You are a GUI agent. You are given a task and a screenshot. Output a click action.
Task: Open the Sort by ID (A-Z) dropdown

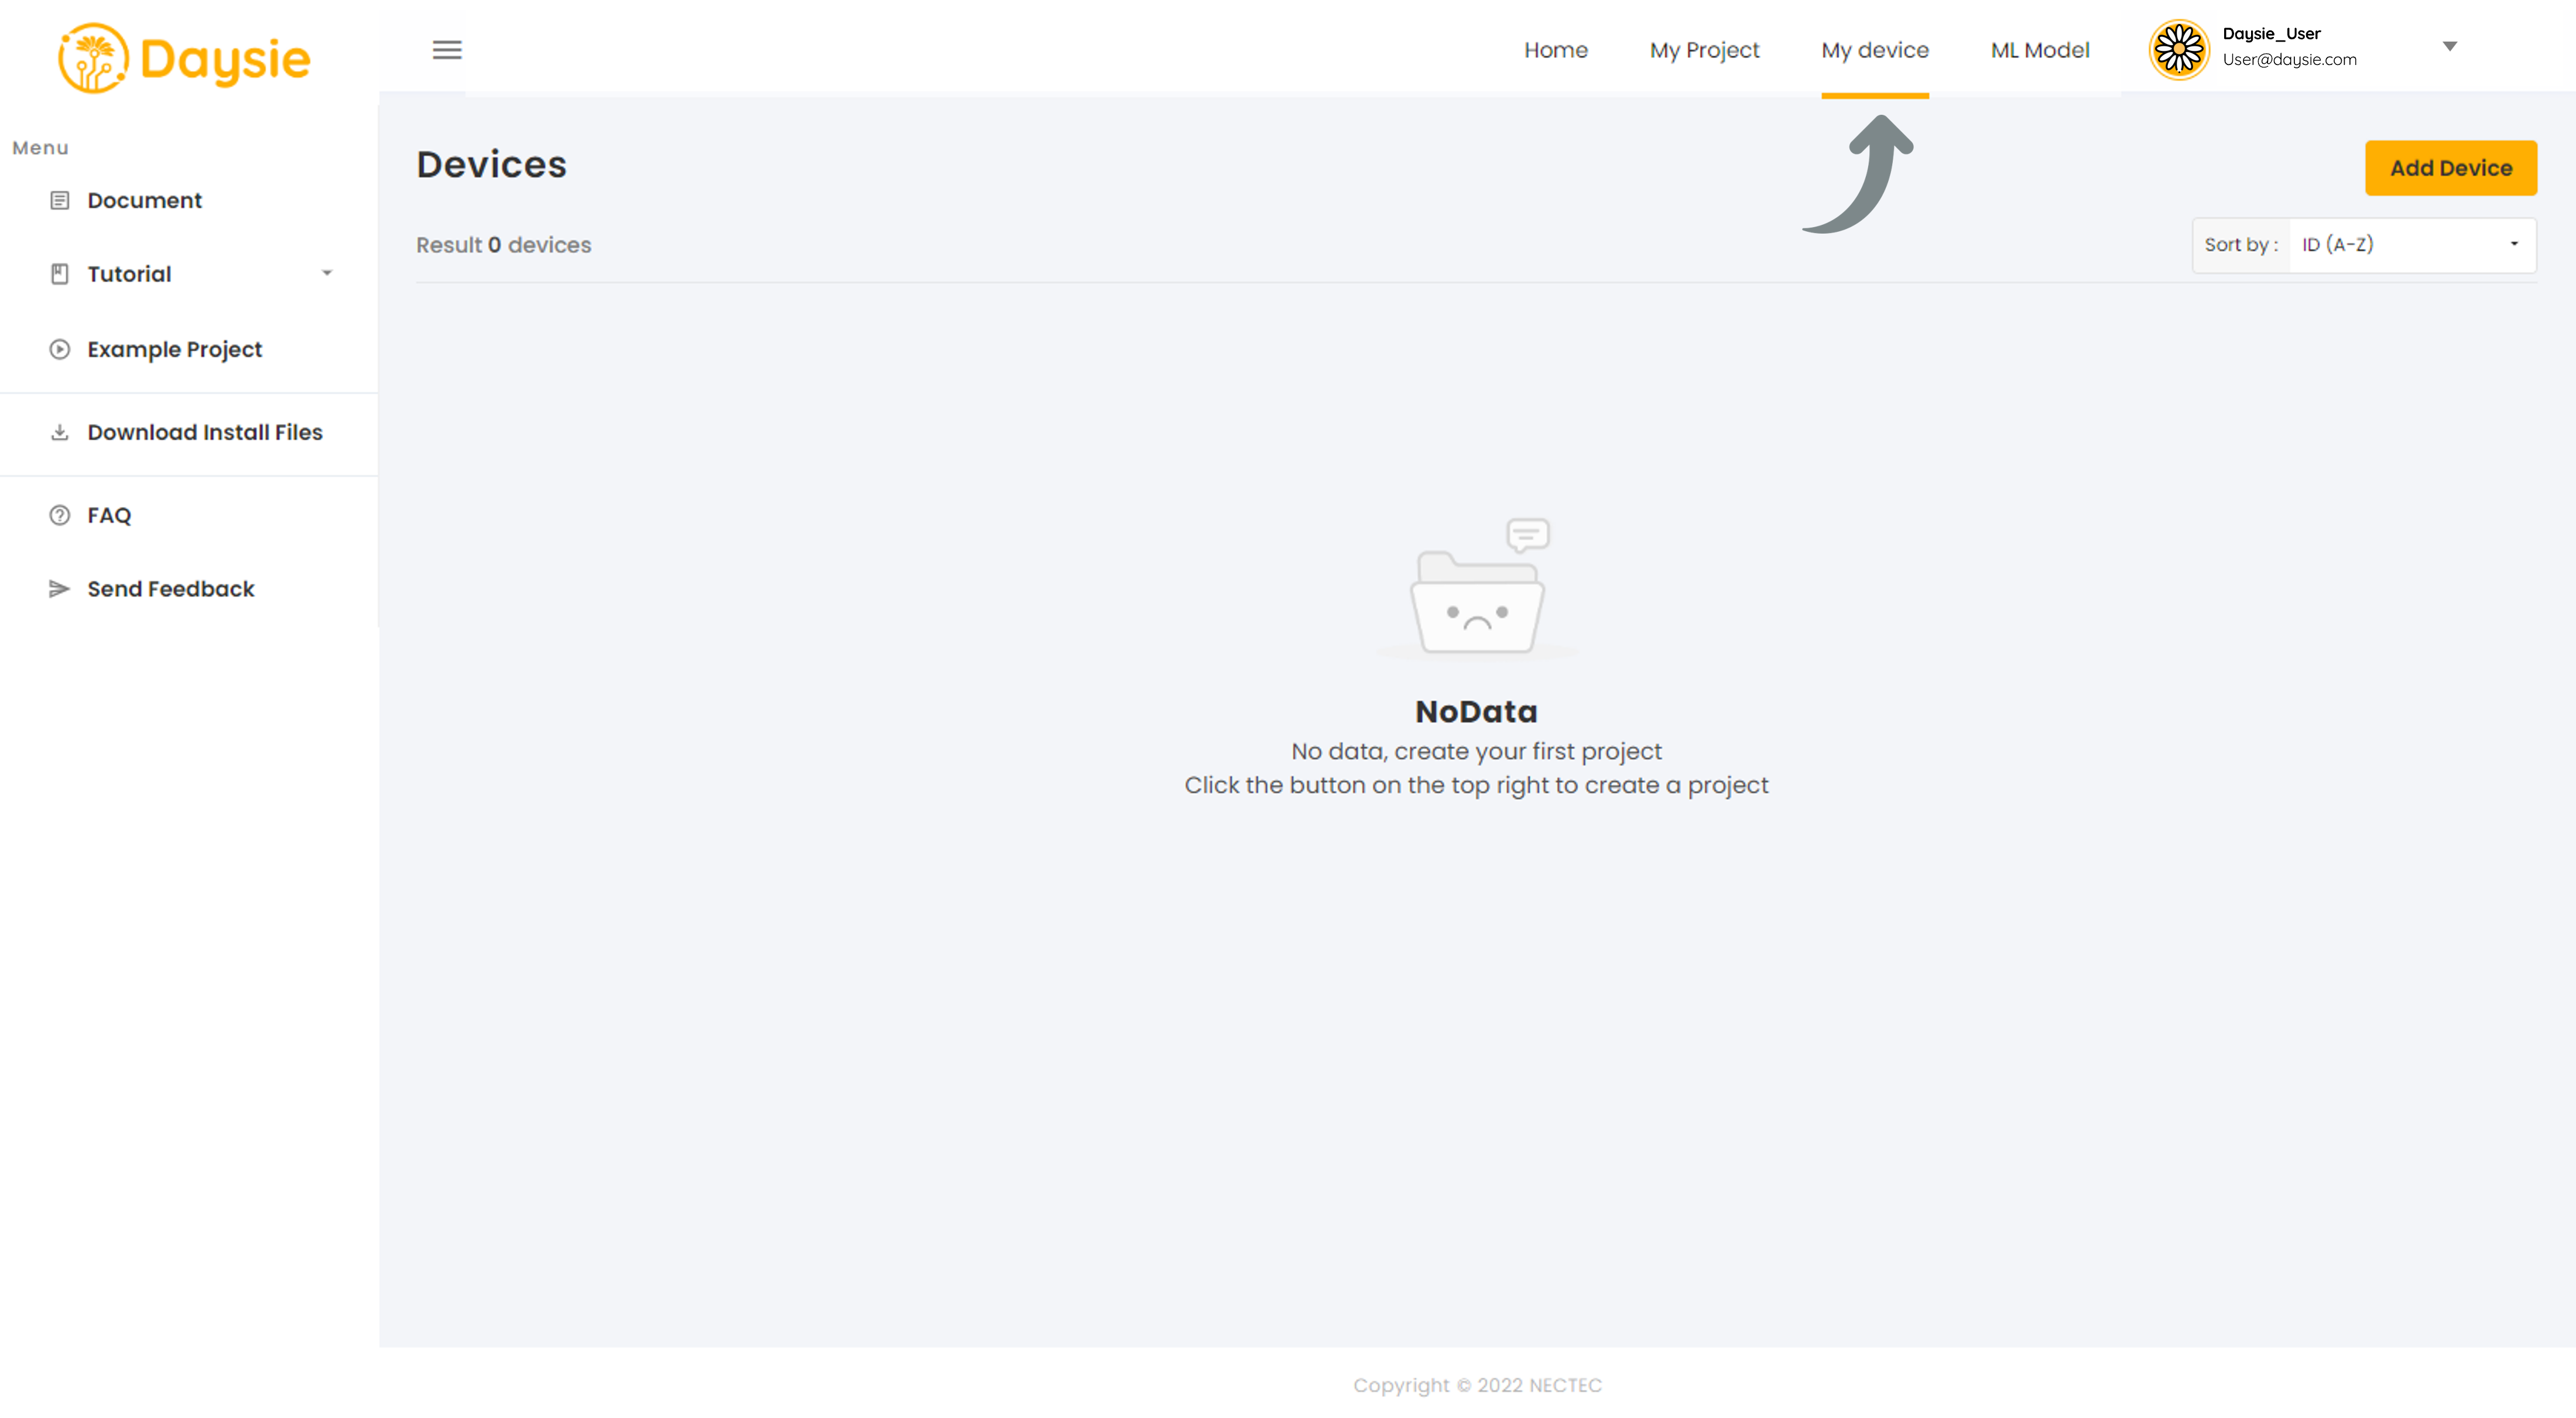[2413, 245]
